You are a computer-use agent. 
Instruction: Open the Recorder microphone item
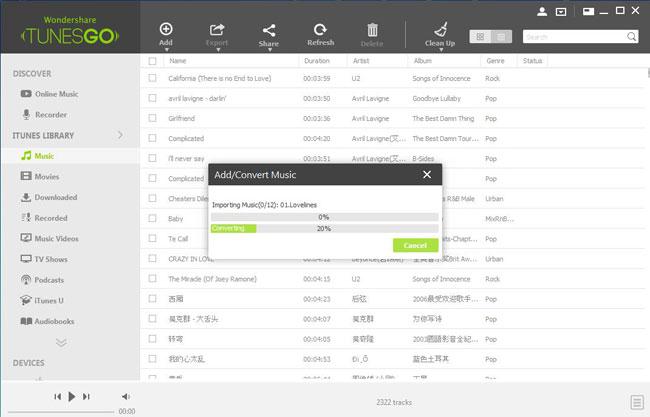click(x=44, y=114)
